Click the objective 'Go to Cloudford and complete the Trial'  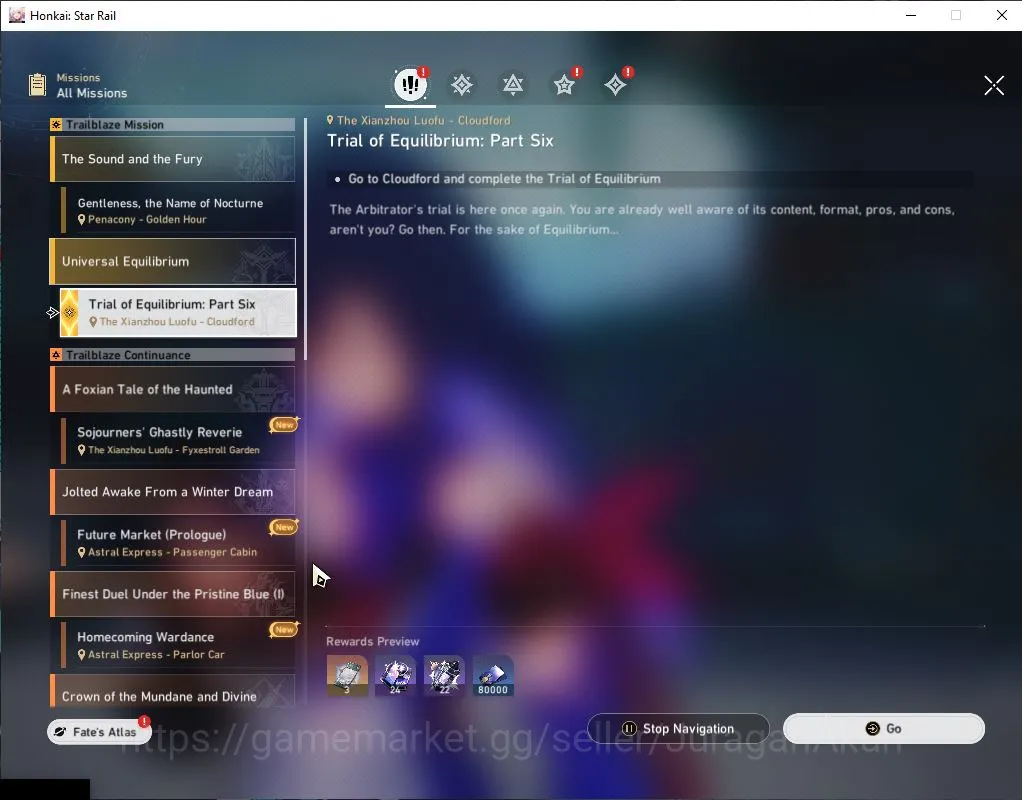tap(504, 179)
